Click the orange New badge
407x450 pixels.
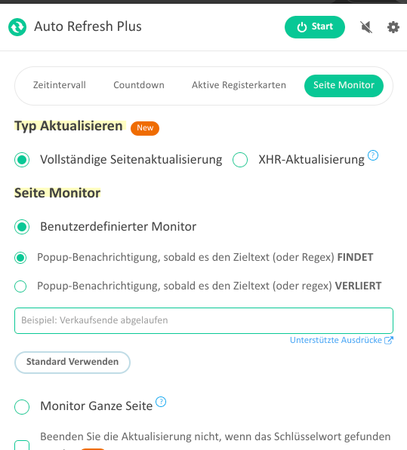click(x=145, y=128)
